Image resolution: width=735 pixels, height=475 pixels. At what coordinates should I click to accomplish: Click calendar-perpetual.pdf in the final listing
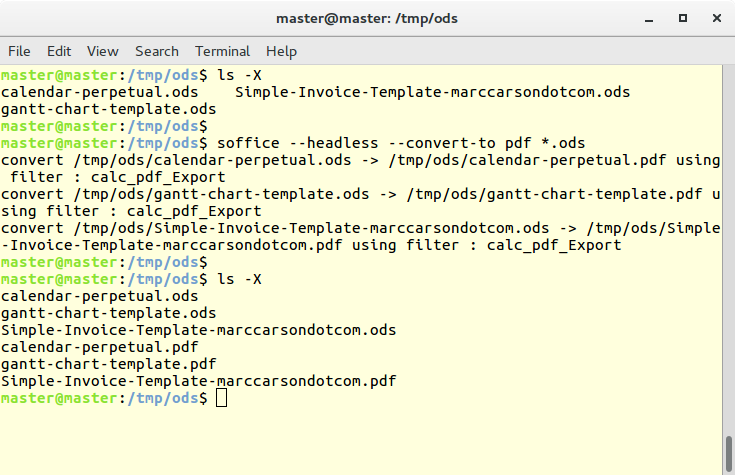[99, 347]
